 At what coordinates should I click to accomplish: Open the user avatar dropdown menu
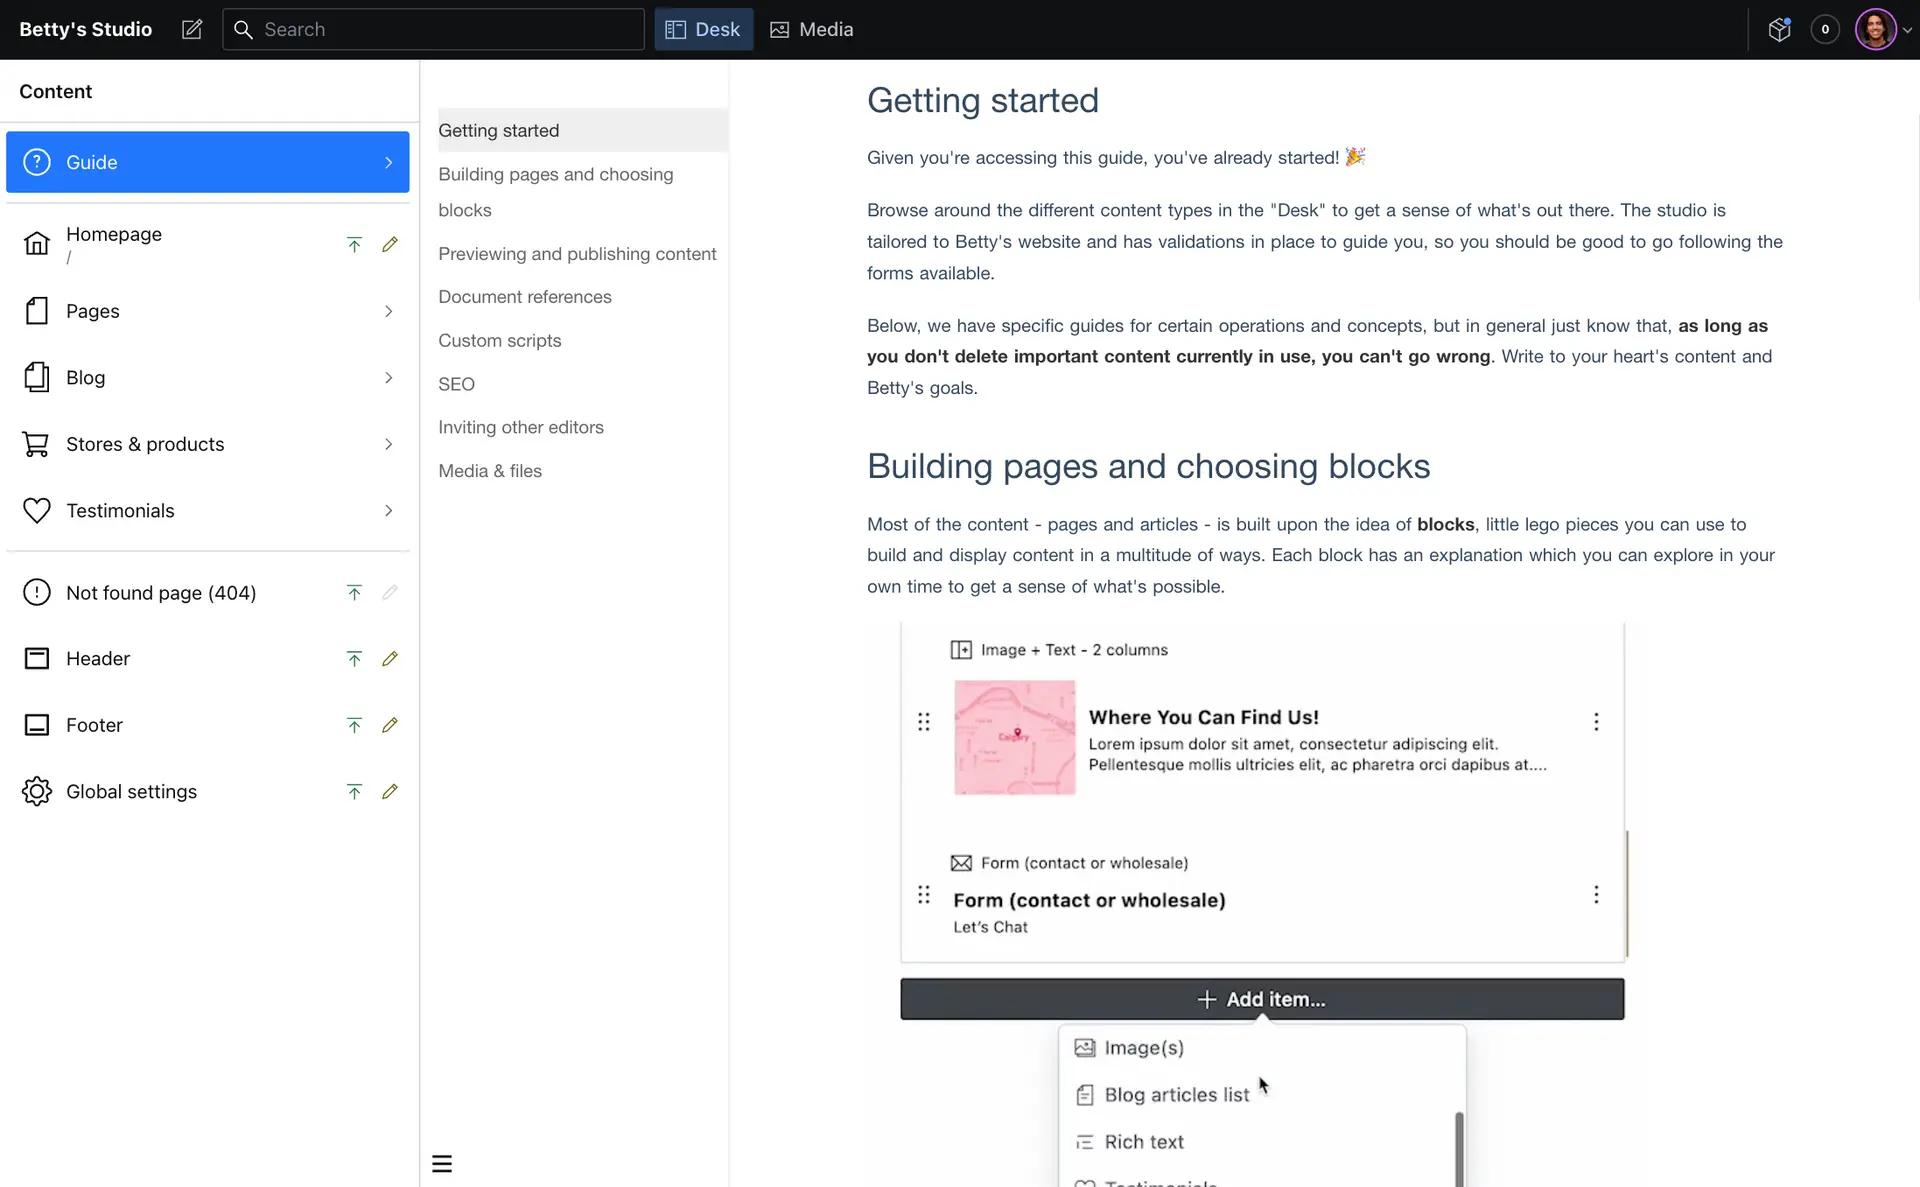coord(1883,30)
